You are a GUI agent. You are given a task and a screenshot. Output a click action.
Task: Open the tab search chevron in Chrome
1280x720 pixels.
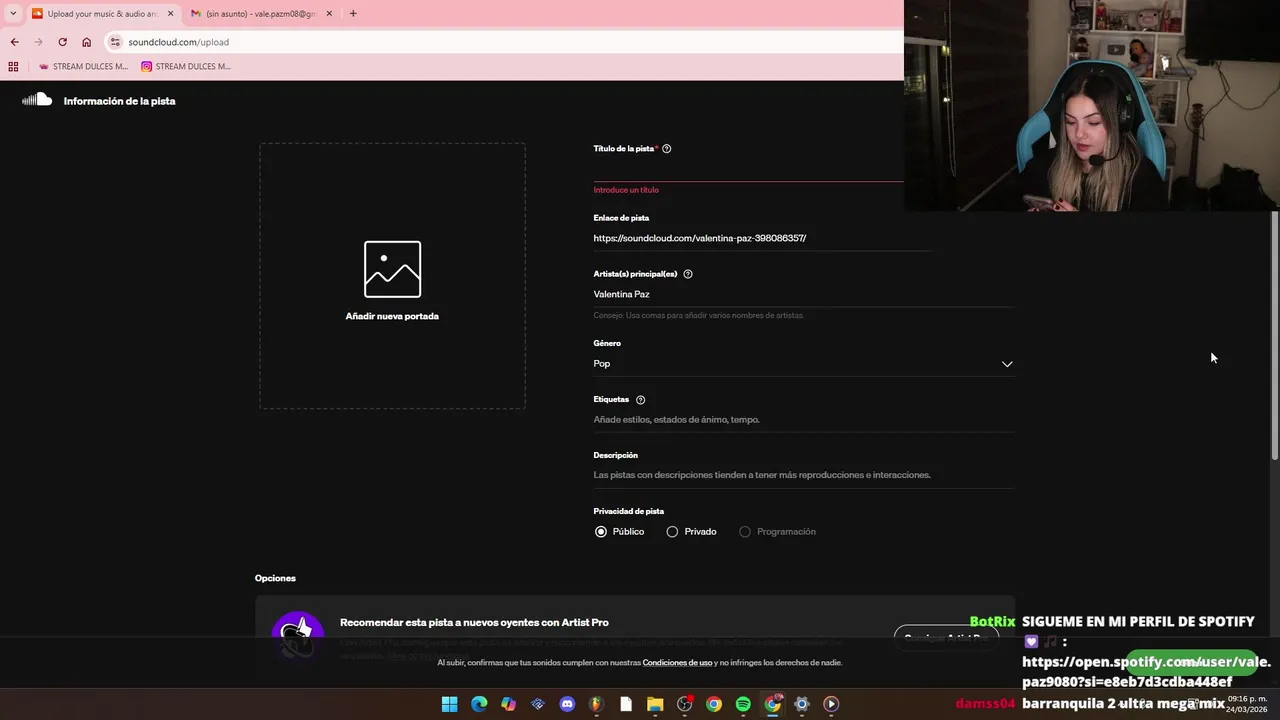(x=13, y=14)
